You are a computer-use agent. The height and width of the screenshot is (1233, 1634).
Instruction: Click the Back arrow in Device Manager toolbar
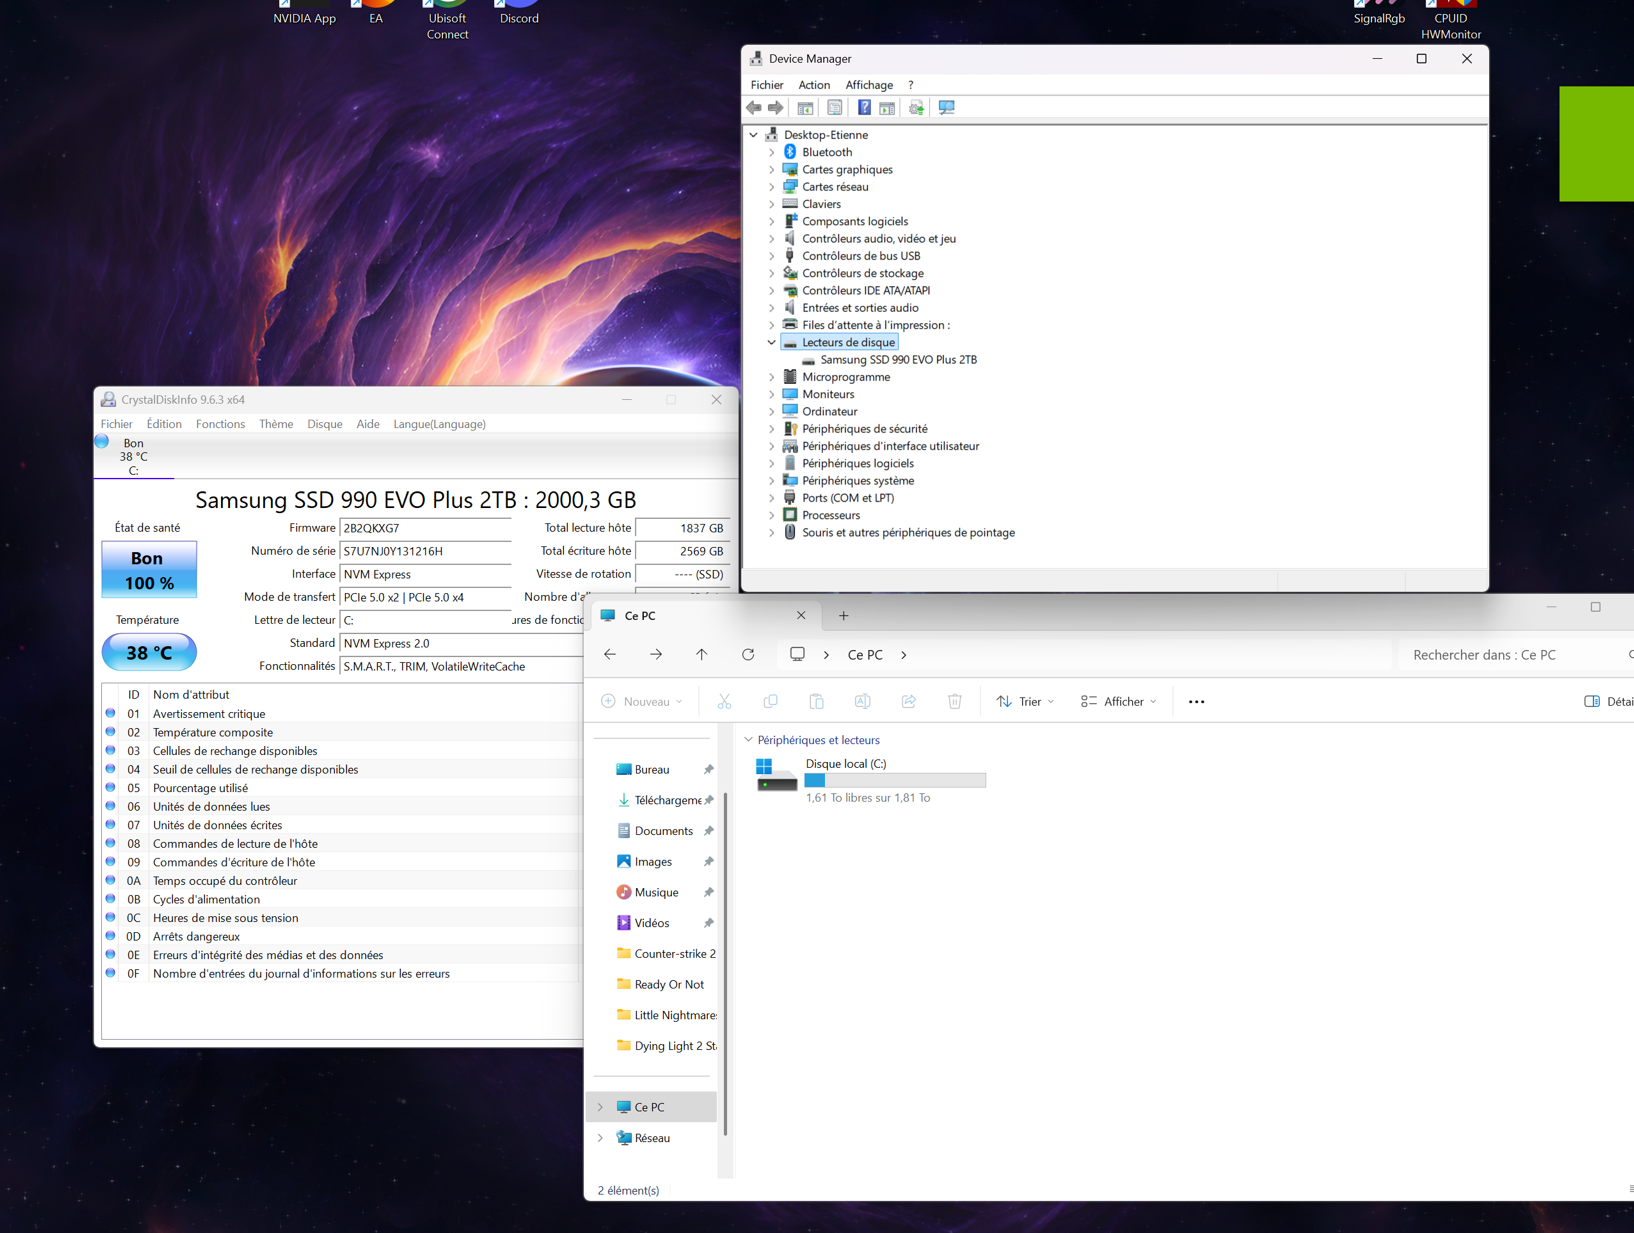pyautogui.click(x=754, y=108)
